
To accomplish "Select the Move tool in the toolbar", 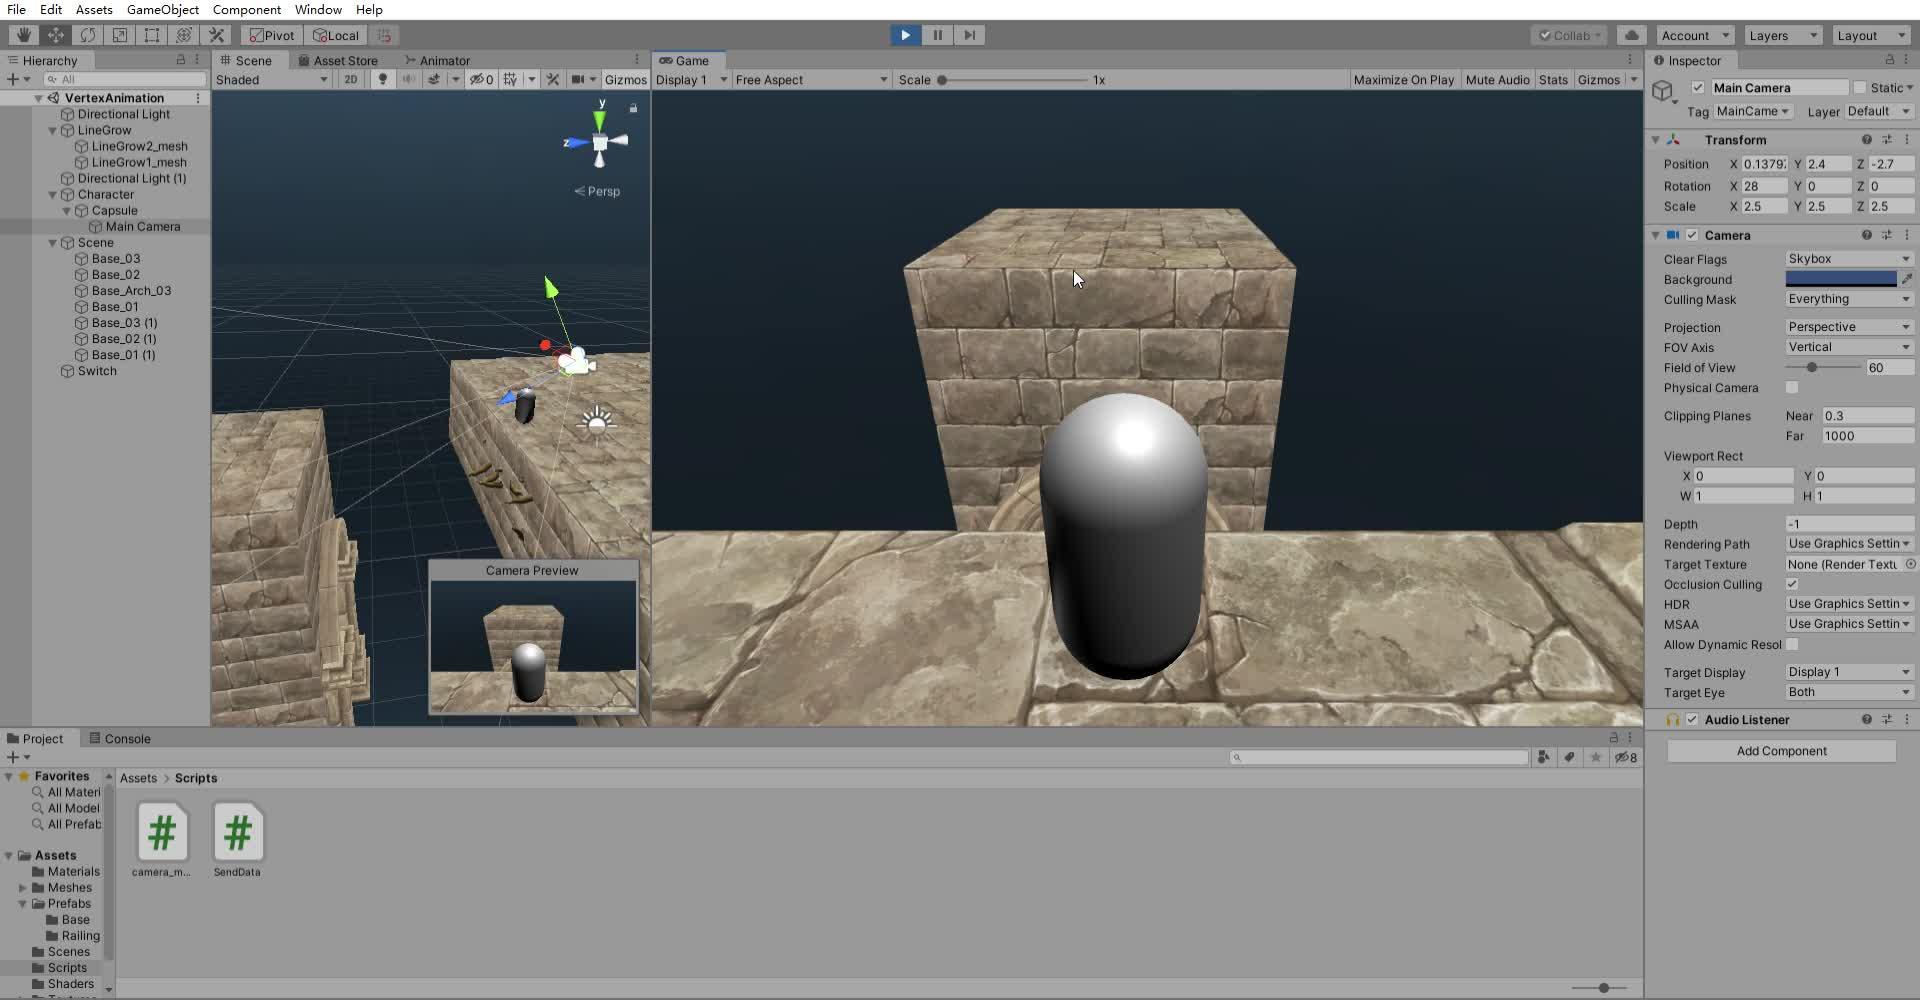I will (56, 34).
